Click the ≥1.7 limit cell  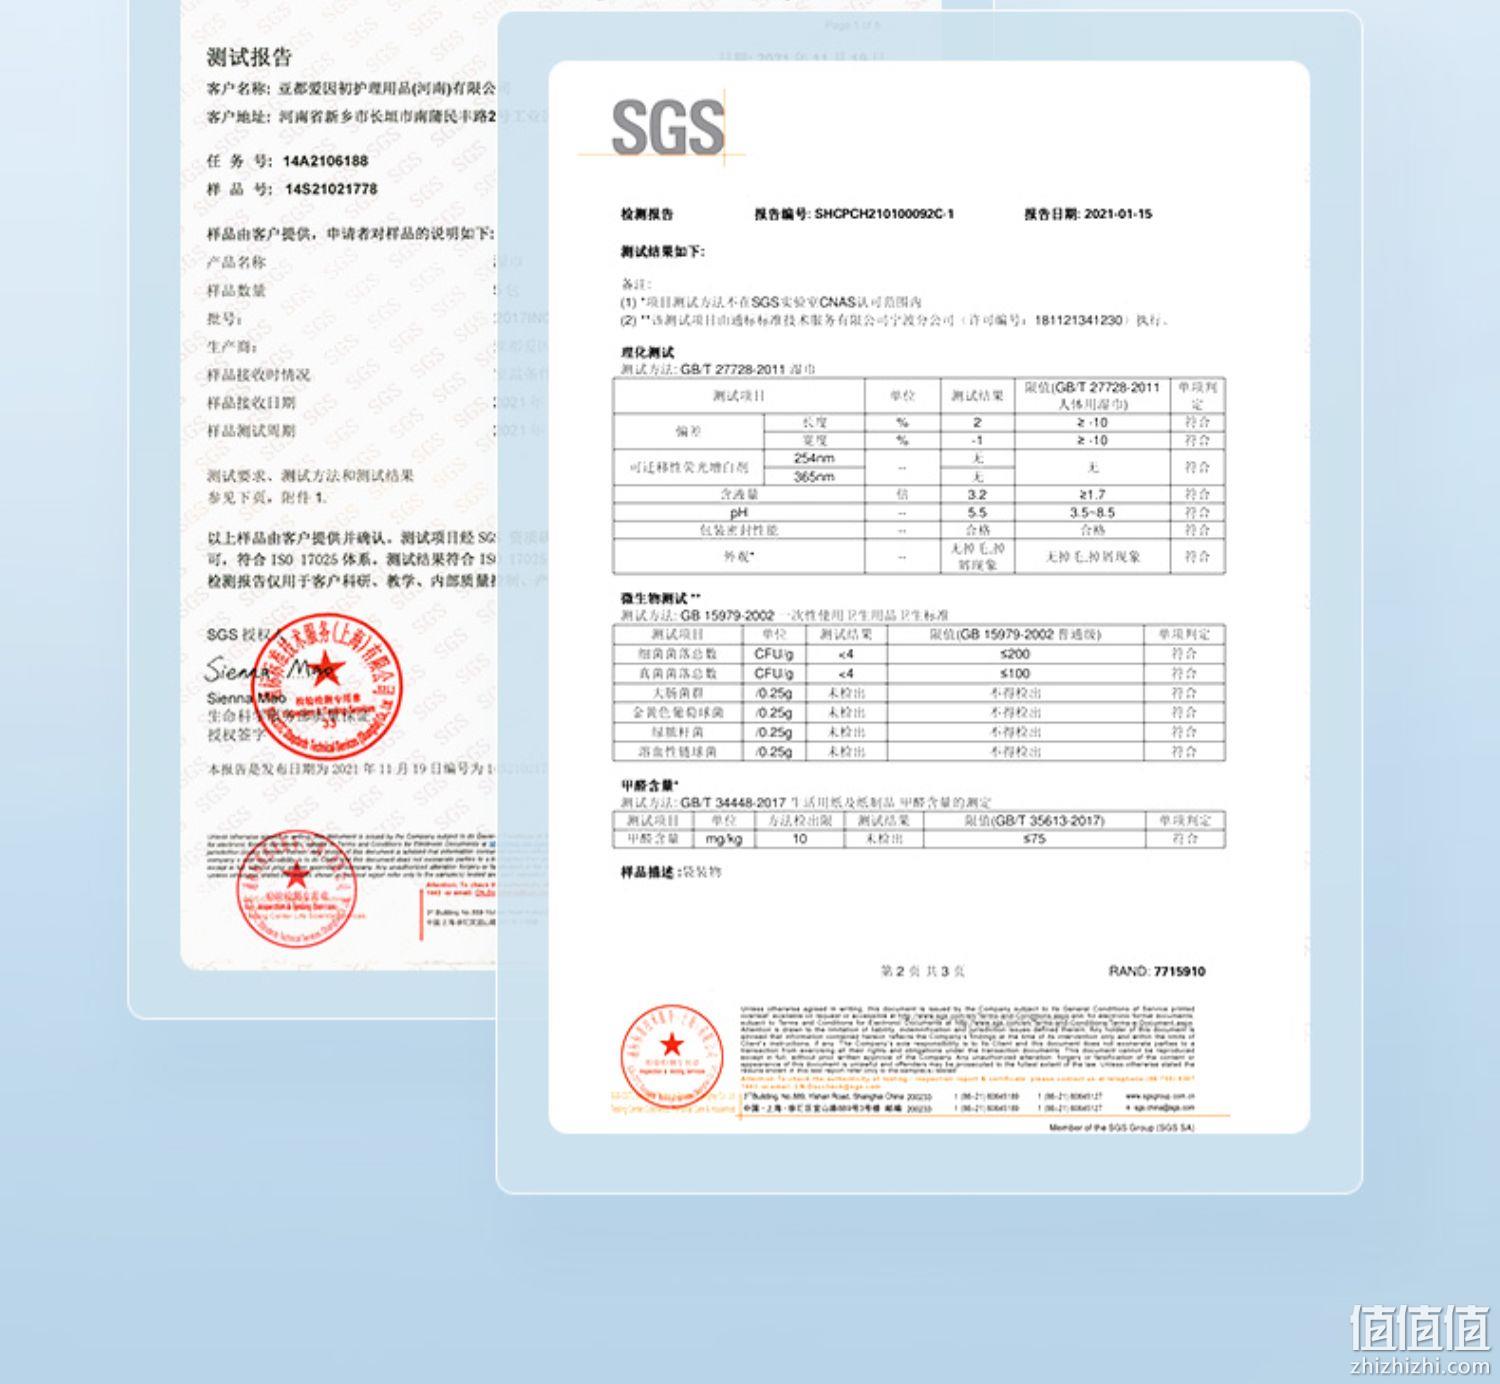(x=1092, y=494)
